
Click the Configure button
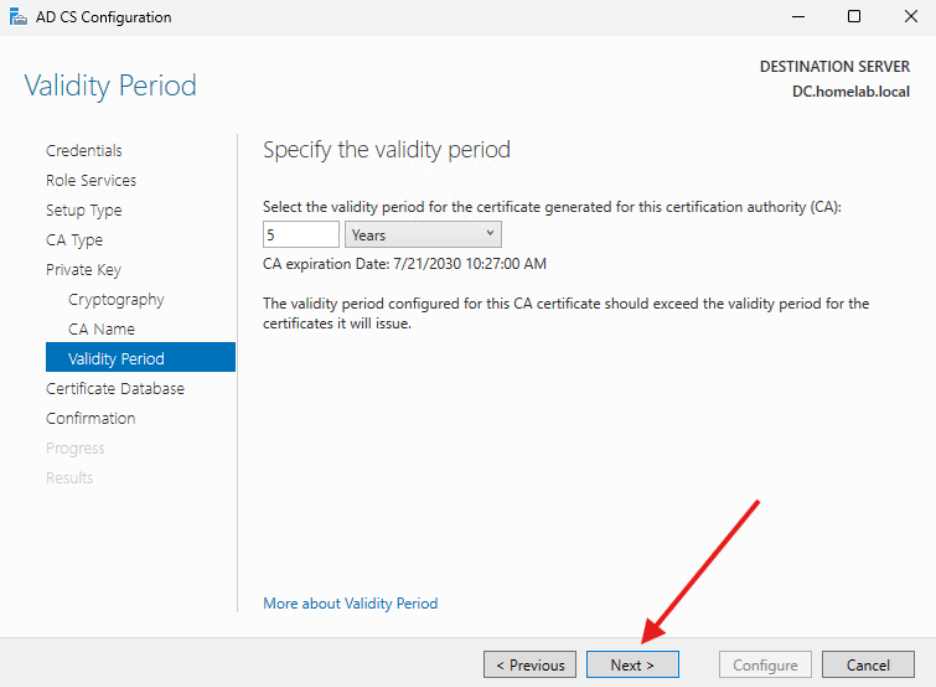pos(765,664)
